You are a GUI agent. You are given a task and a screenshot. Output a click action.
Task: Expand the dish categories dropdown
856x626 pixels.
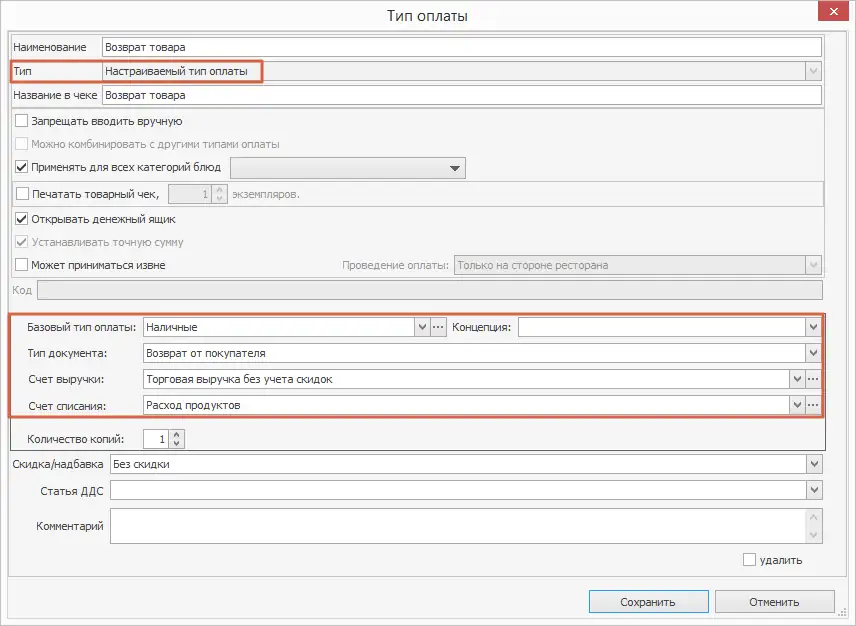(x=454, y=168)
